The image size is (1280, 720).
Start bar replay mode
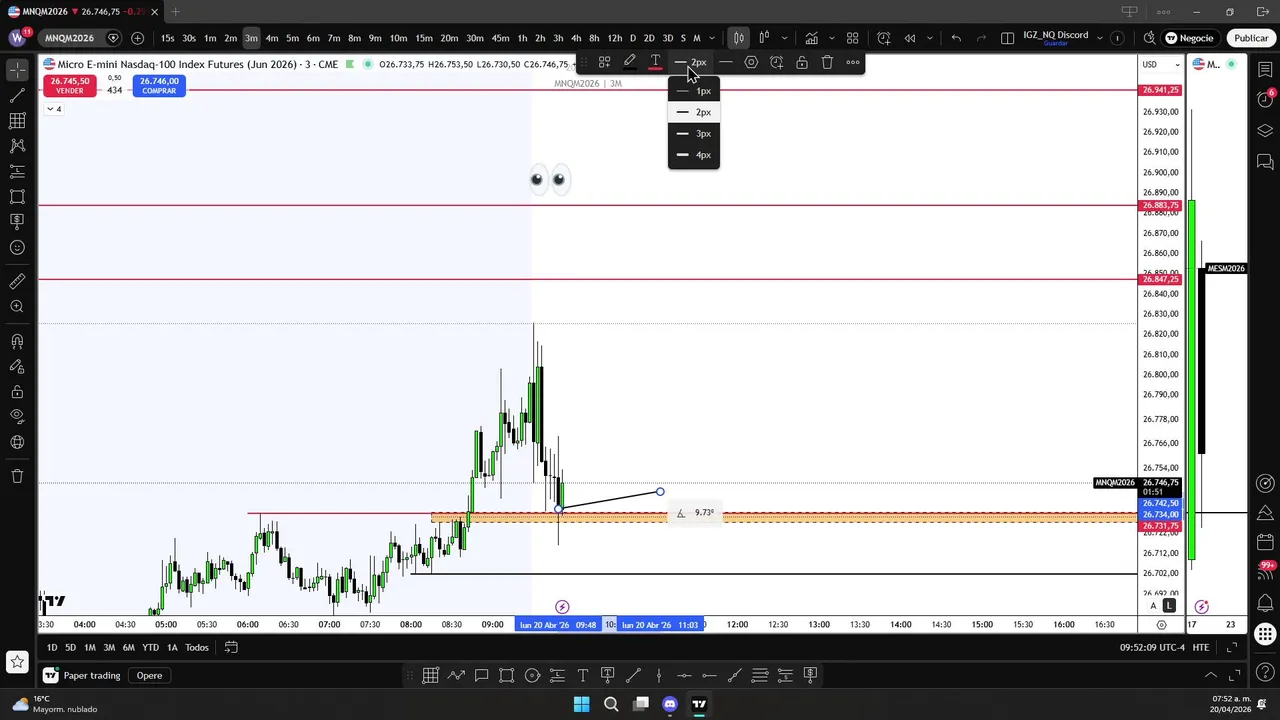910,38
